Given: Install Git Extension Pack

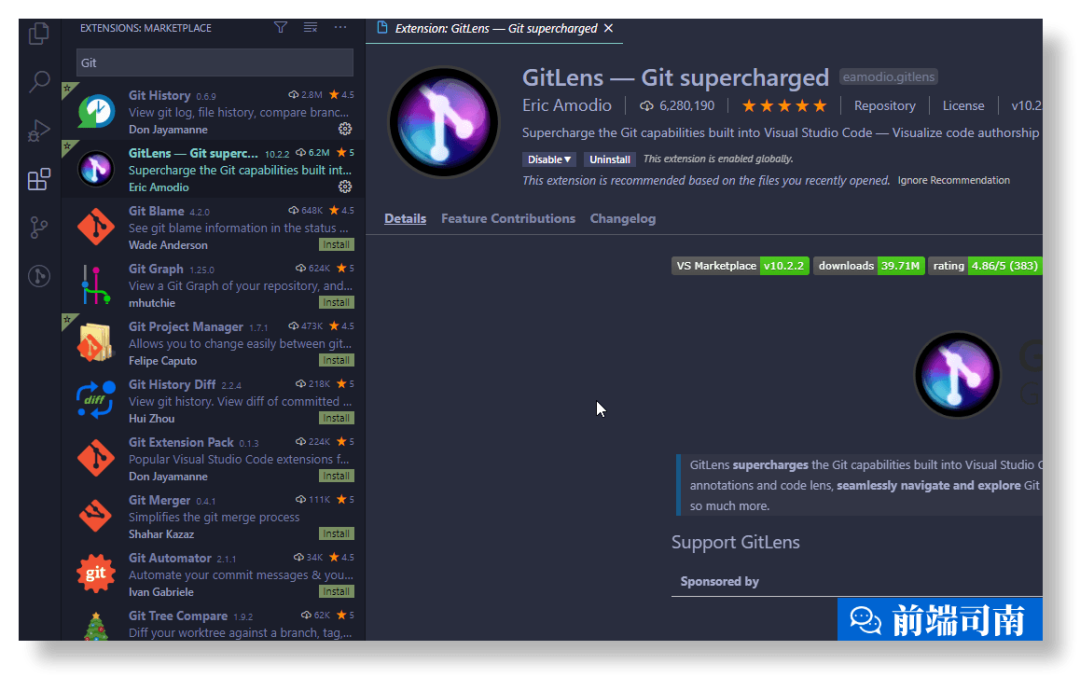Looking at the screenshot, I should coord(337,476).
